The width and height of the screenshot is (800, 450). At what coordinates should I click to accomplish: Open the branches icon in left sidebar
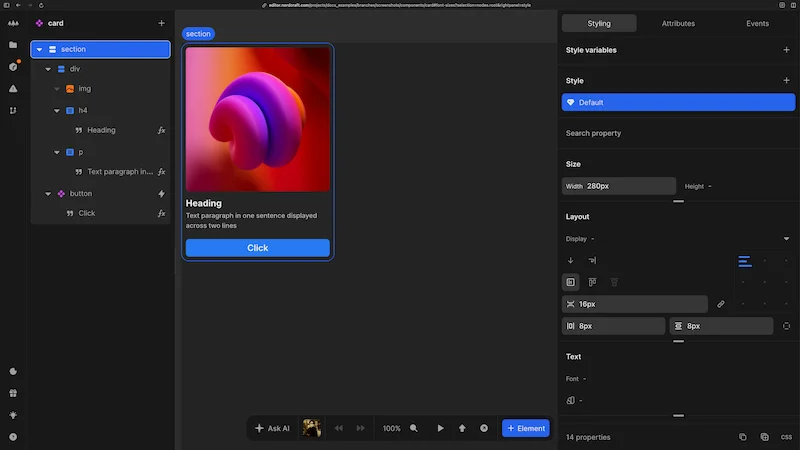click(x=13, y=110)
